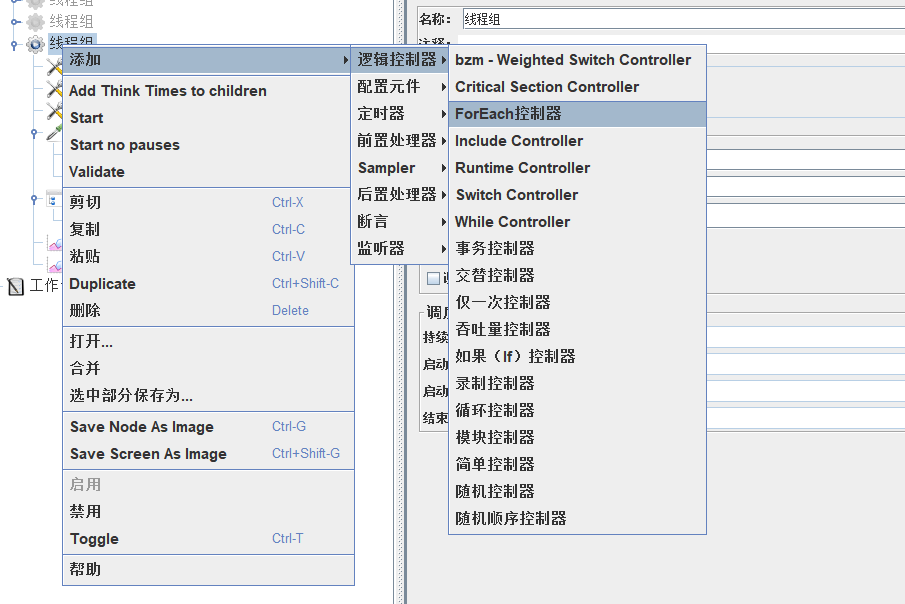Choose Duplicate from the context menu

(x=103, y=284)
